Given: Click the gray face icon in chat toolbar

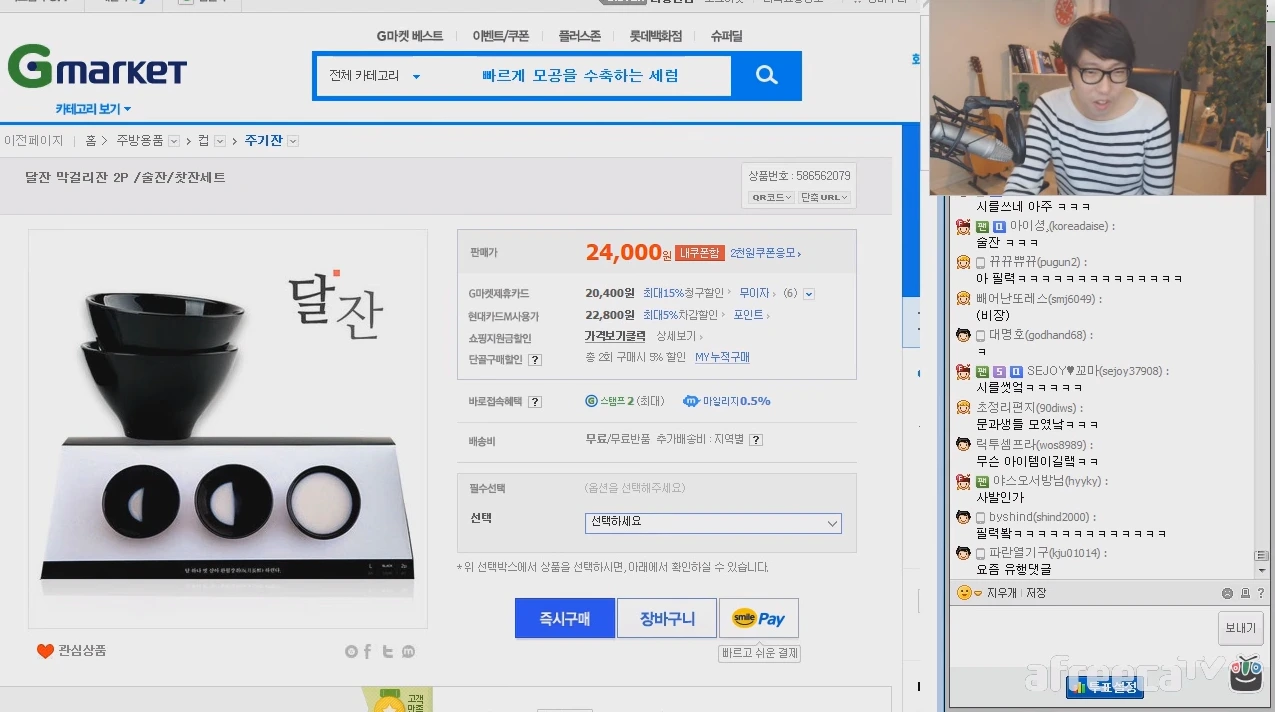Looking at the screenshot, I should (1227, 593).
